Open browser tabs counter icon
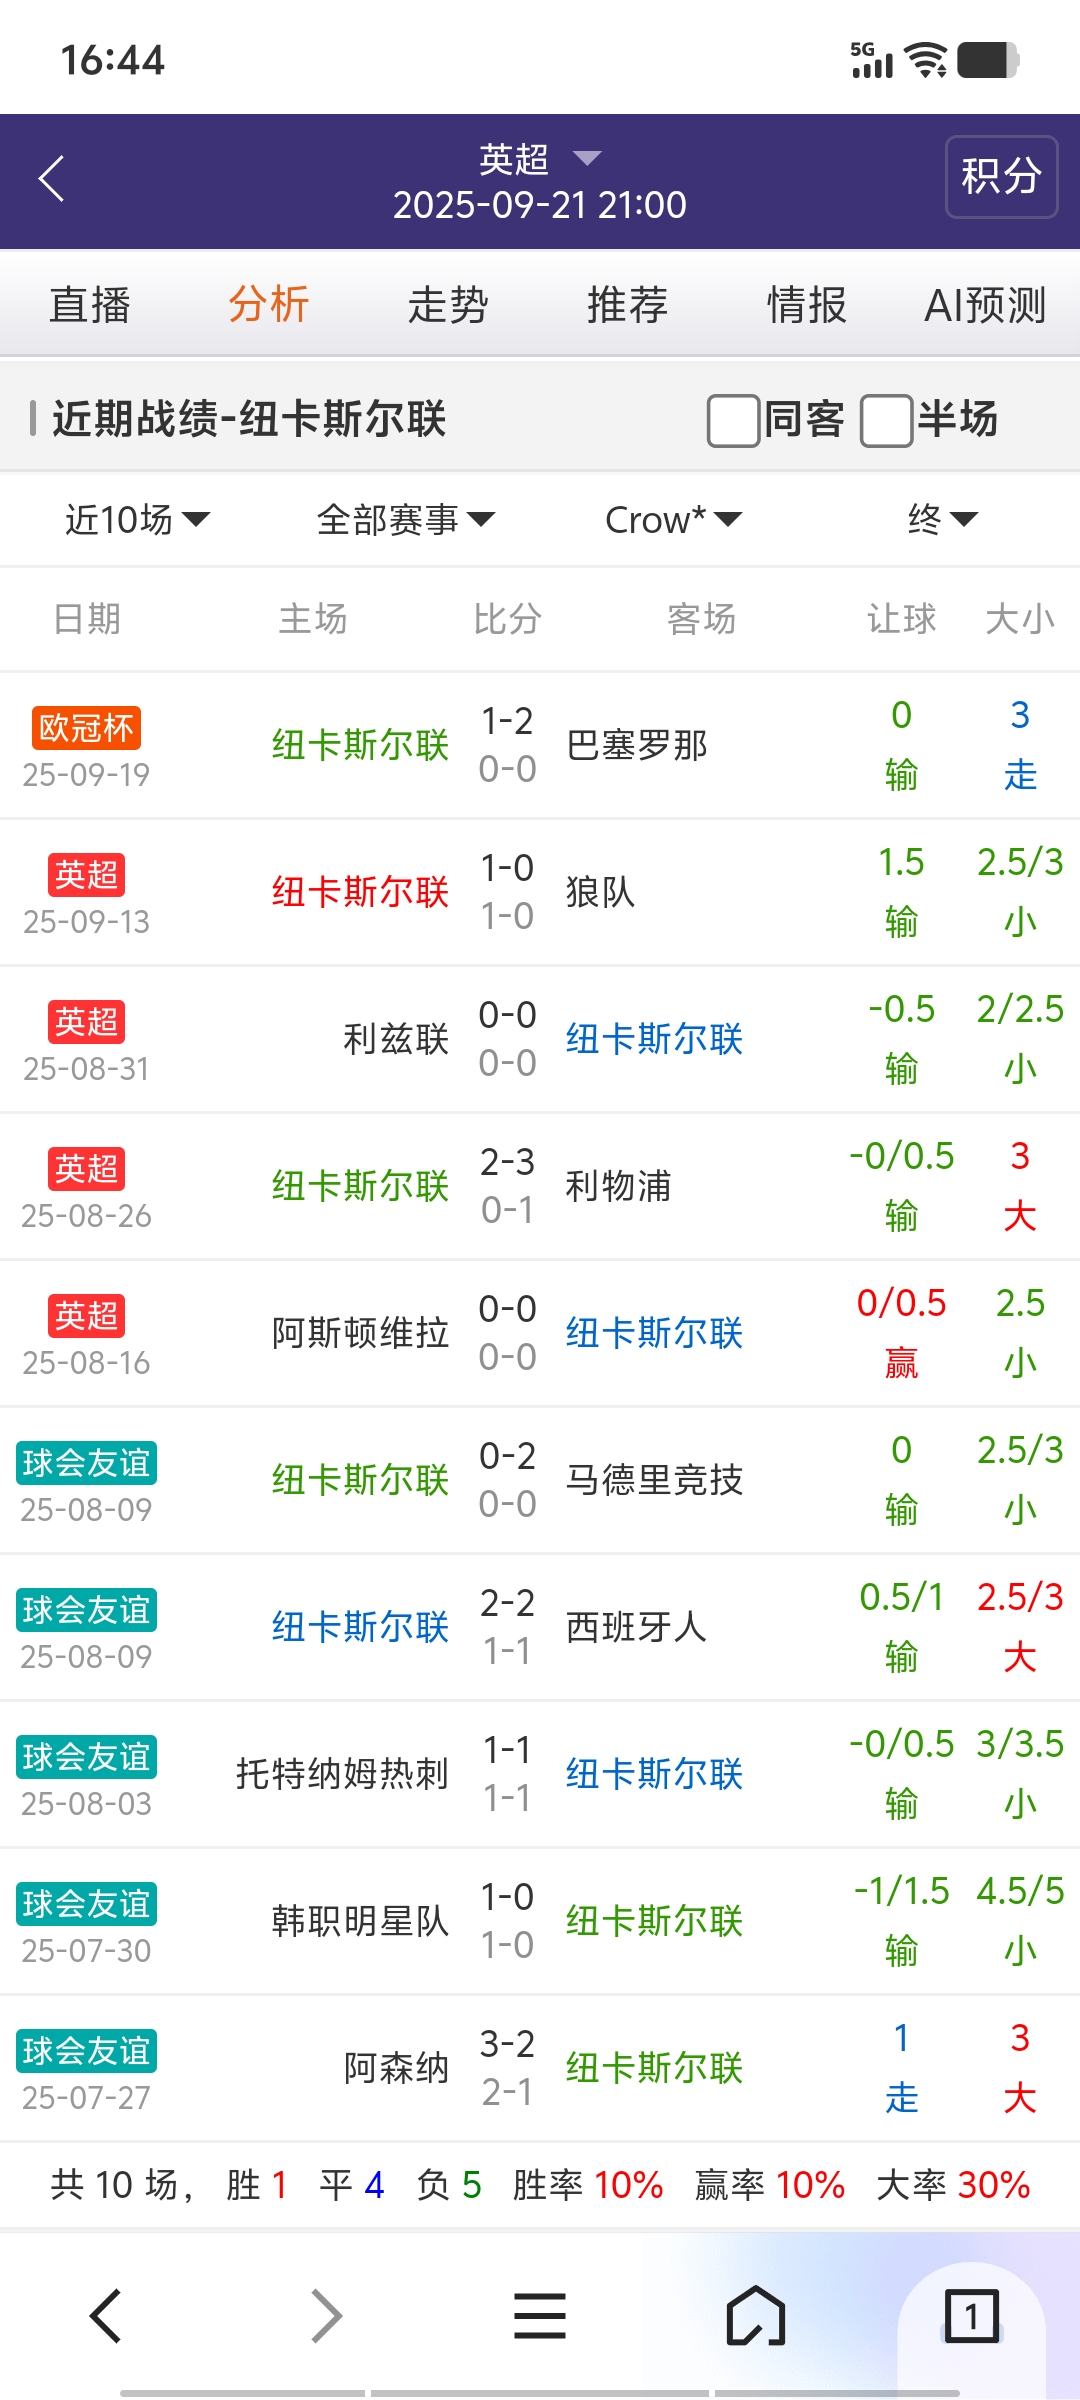 coord(971,2315)
